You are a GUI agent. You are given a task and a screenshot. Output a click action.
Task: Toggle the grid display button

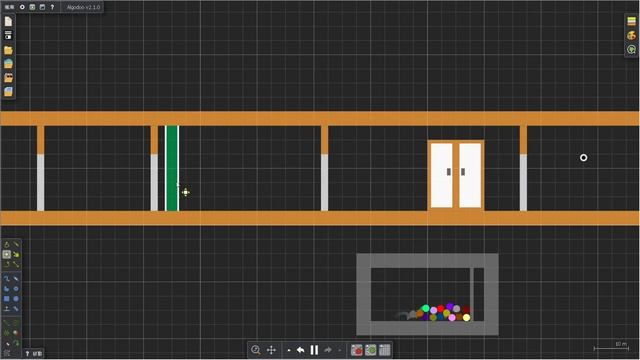tap(384, 350)
